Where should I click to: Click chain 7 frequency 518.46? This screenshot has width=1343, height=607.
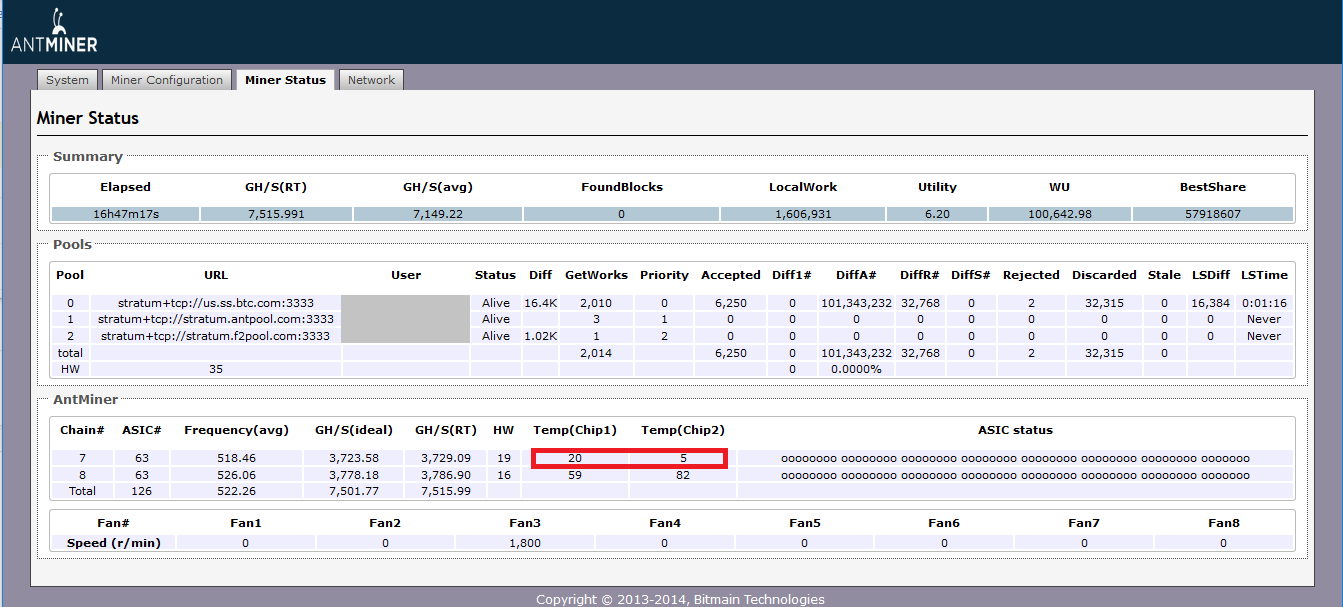[236, 457]
